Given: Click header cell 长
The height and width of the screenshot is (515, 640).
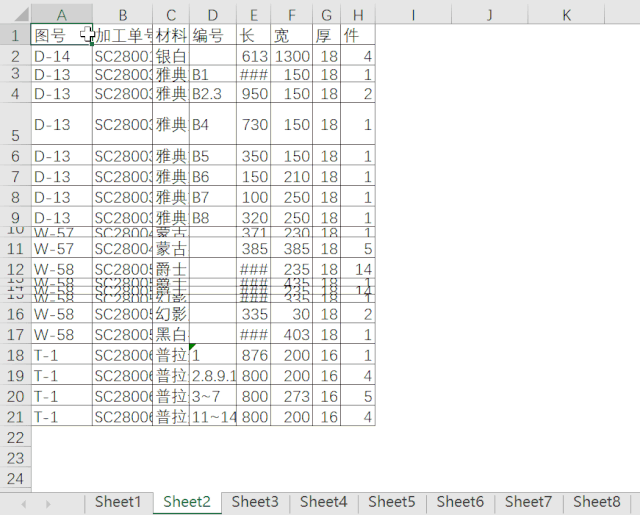Looking at the screenshot, I should coord(253,35).
